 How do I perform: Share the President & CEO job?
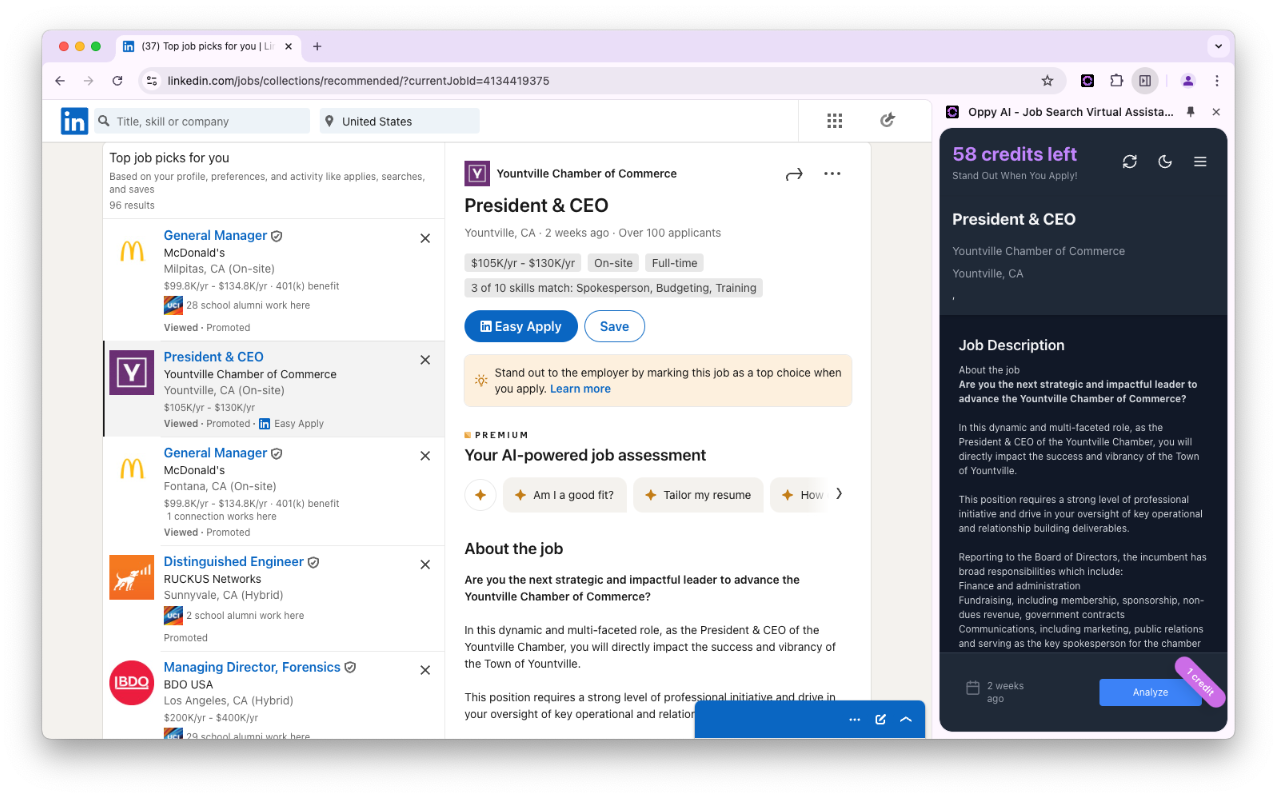794,174
